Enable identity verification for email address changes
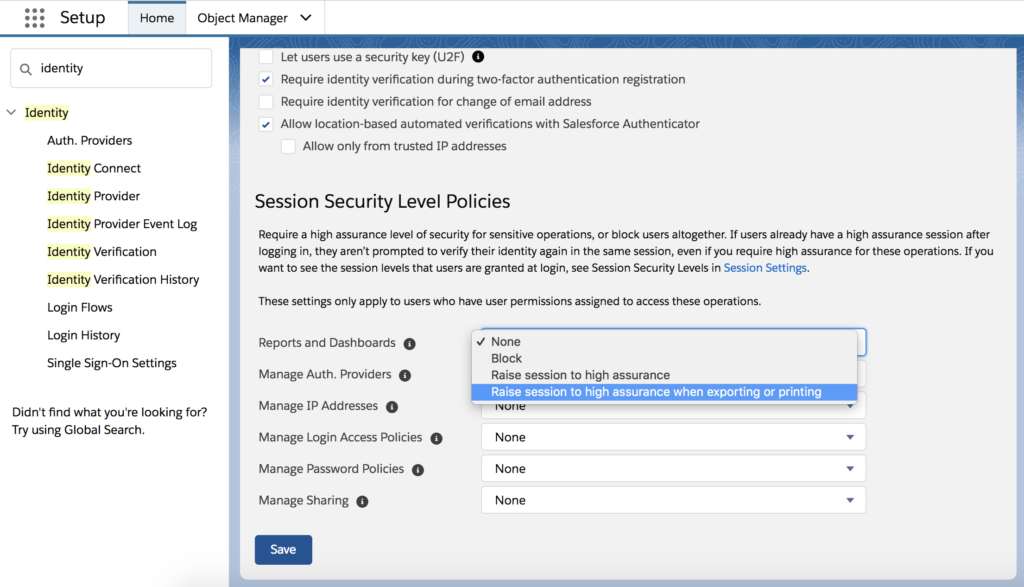Image resolution: width=1024 pixels, height=587 pixels. [265, 102]
